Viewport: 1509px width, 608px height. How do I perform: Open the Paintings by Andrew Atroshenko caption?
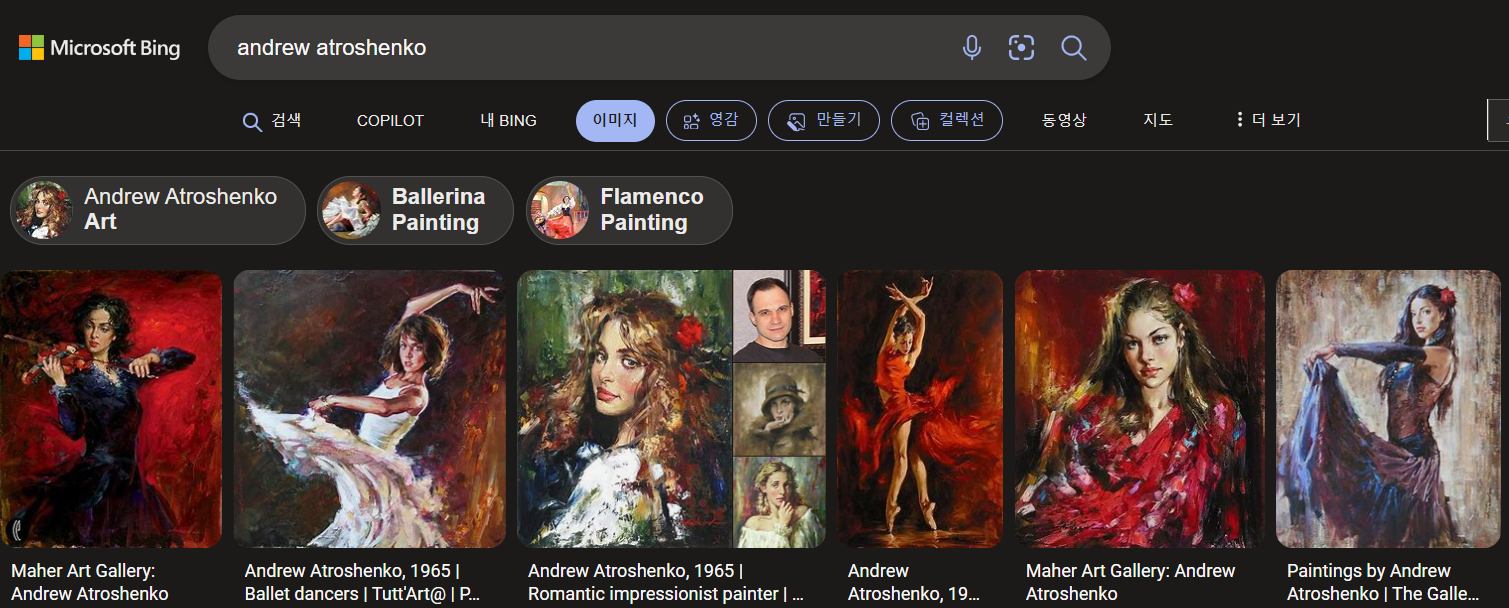click(1382, 583)
